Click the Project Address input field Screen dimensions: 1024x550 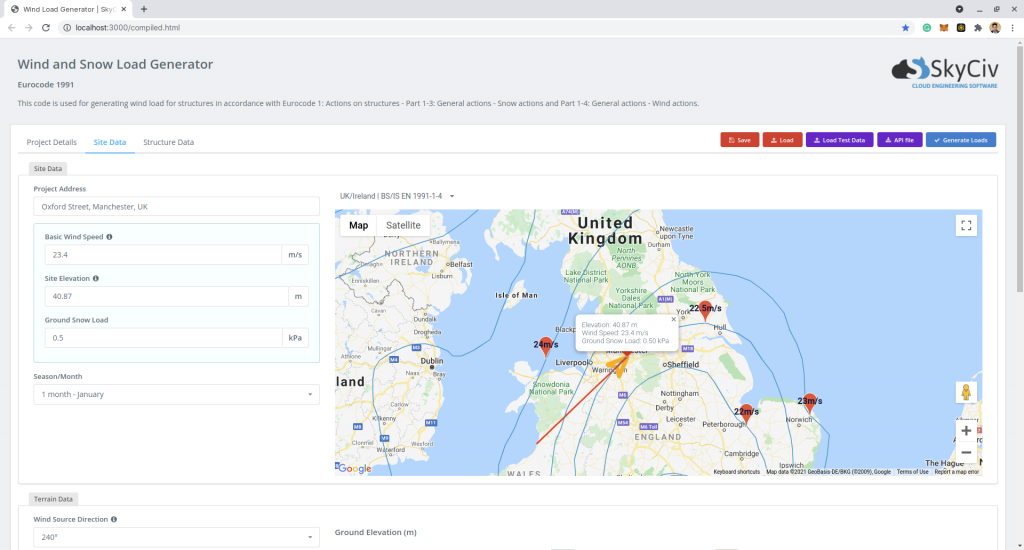click(176, 207)
